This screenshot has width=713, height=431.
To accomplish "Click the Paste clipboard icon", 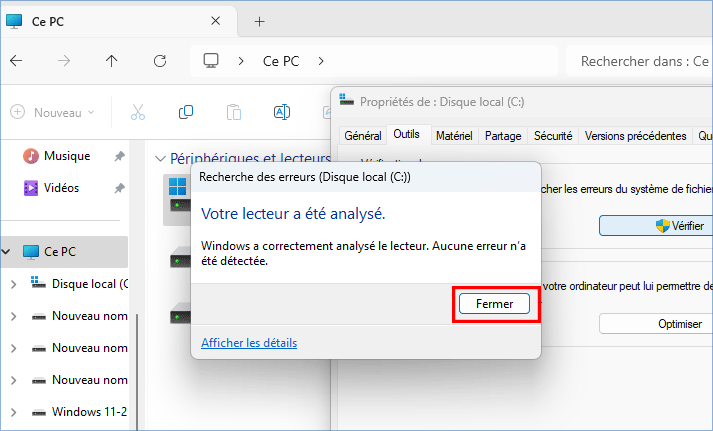I will tap(234, 112).
